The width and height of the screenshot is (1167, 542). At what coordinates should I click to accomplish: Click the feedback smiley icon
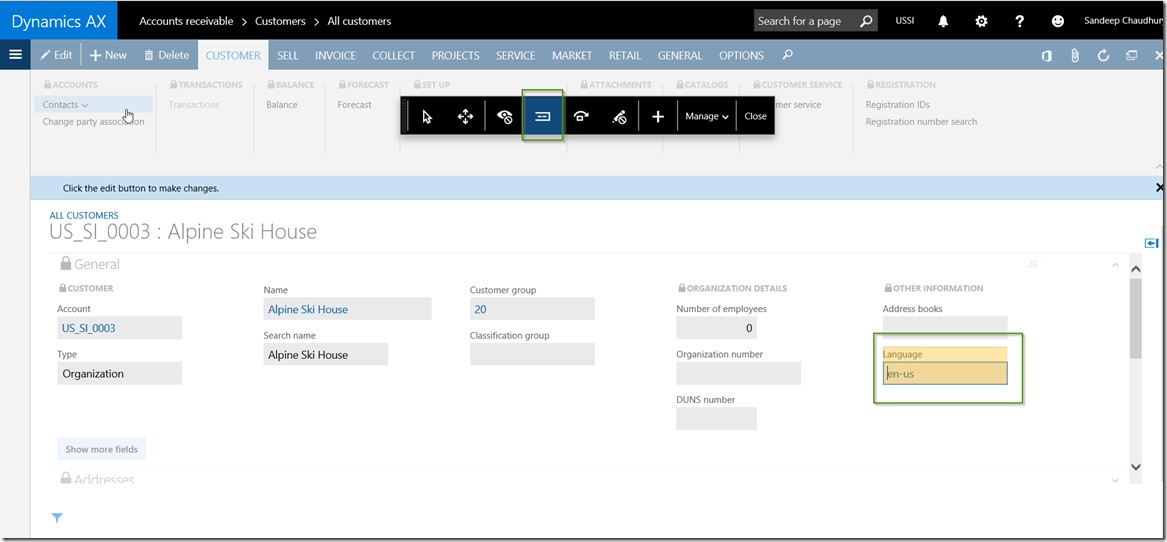pyautogui.click(x=1057, y=21)
